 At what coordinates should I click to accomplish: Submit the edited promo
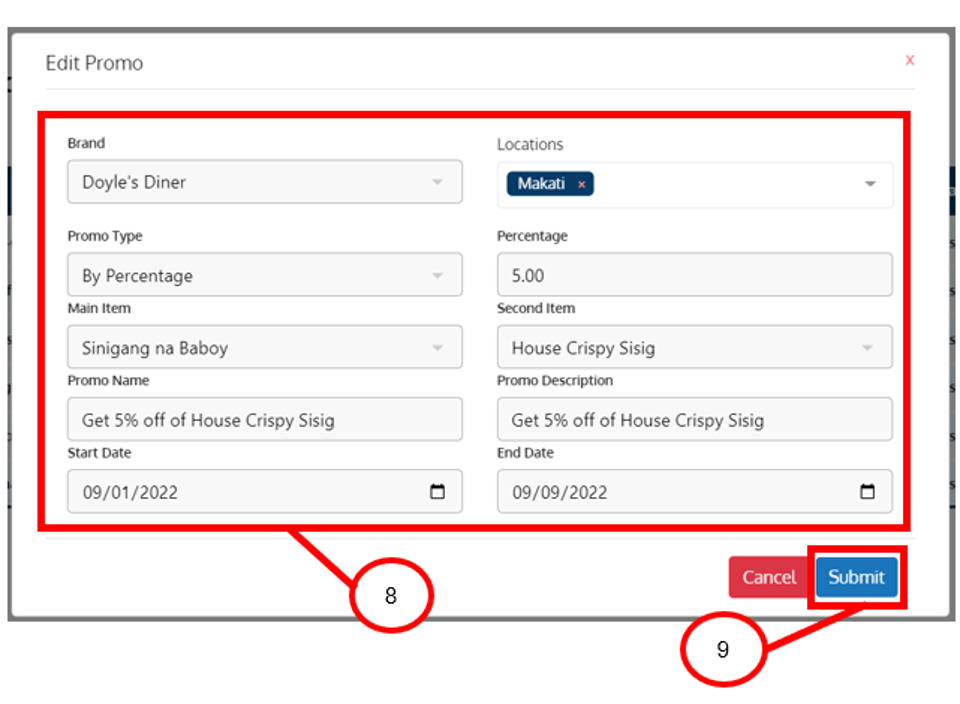856,577
